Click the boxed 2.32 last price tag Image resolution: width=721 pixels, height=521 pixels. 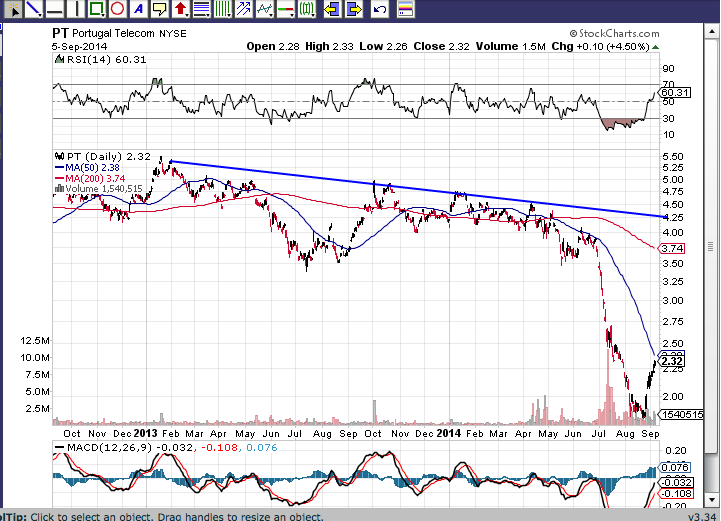click(x=672, y=361)
